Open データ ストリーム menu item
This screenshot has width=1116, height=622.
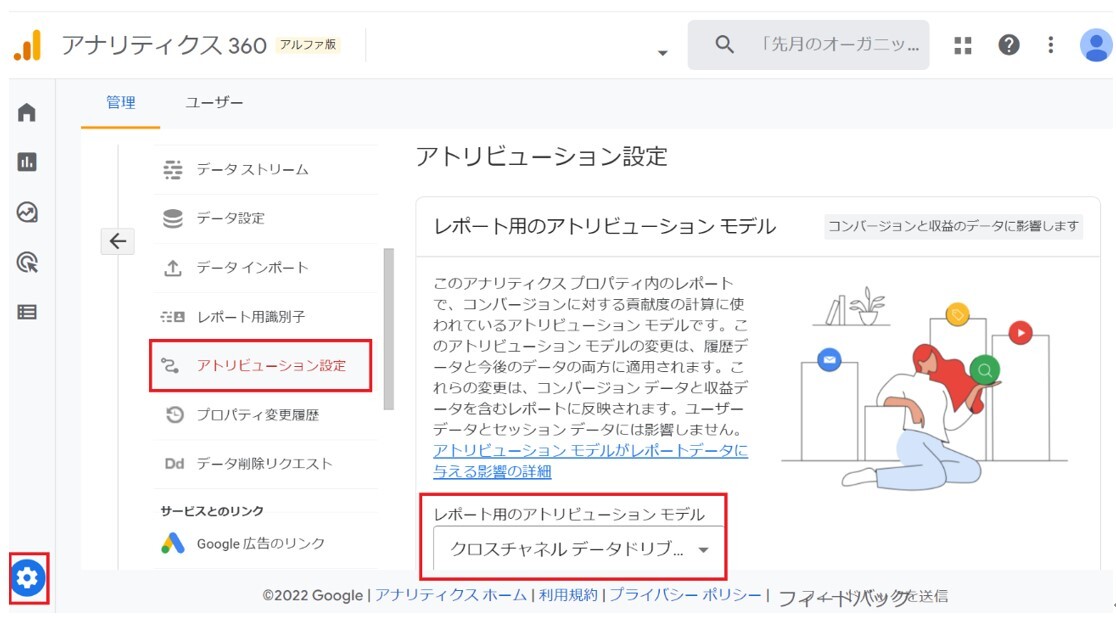[252, 170]
